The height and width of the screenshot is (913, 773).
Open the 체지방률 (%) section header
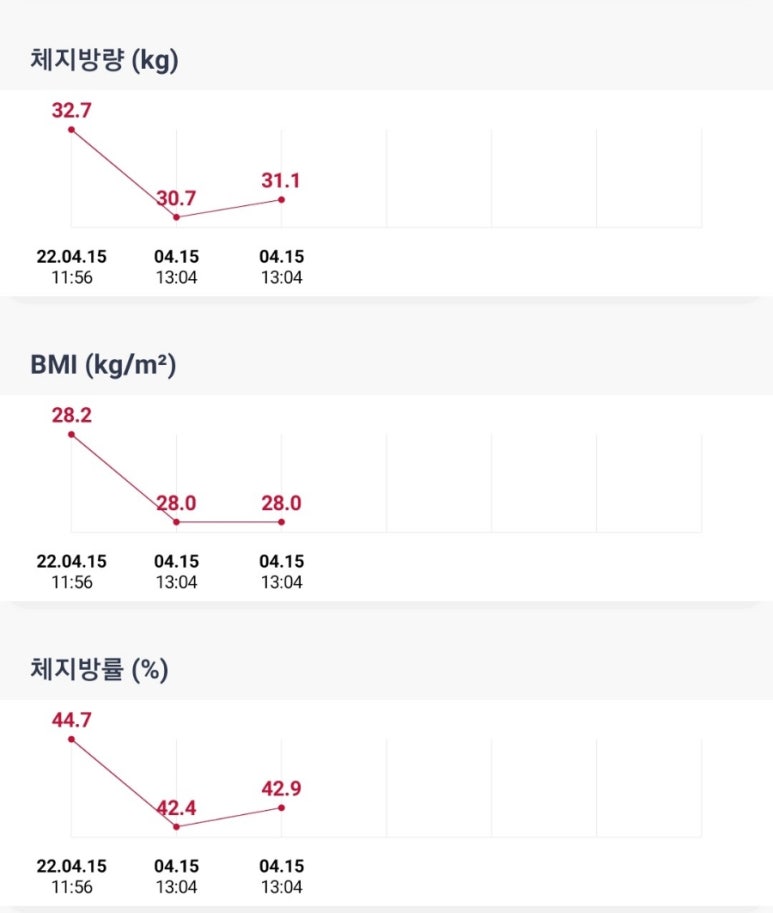coord(100,670)
